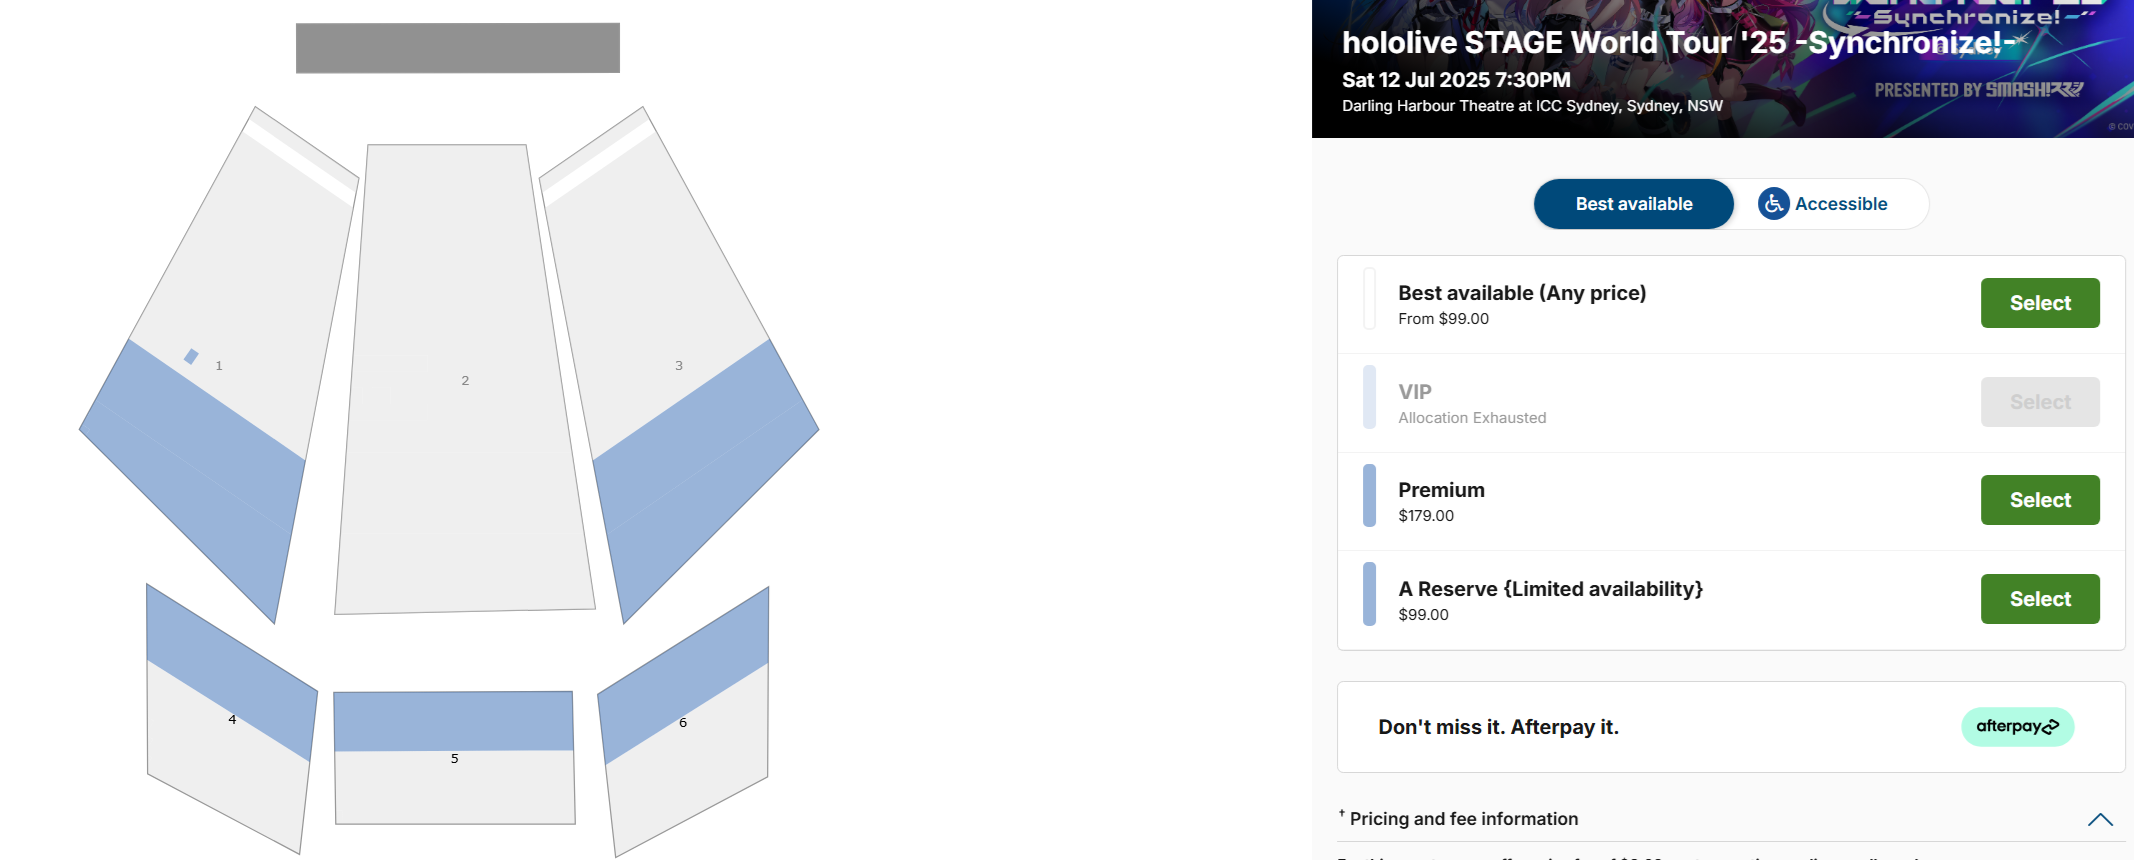
Task: Collapse Pricing and fee information chevron
Action: click(2100, 820)
